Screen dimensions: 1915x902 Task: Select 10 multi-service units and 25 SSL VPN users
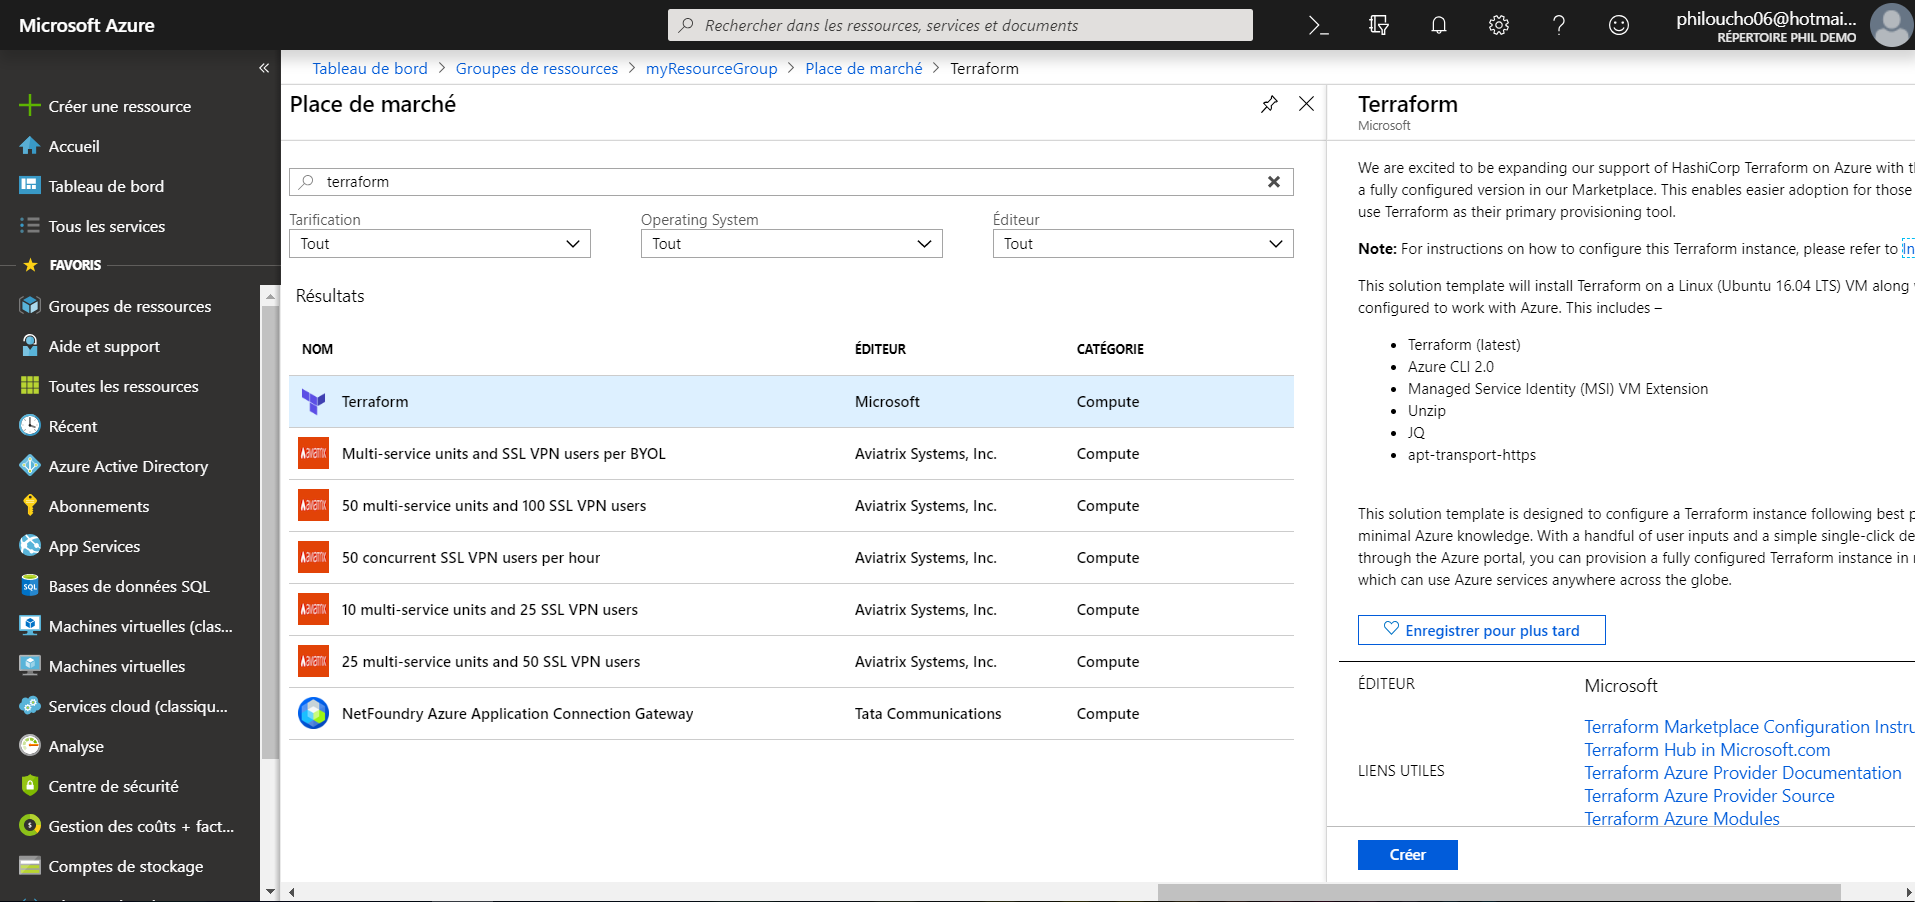(x=791, y=610)
